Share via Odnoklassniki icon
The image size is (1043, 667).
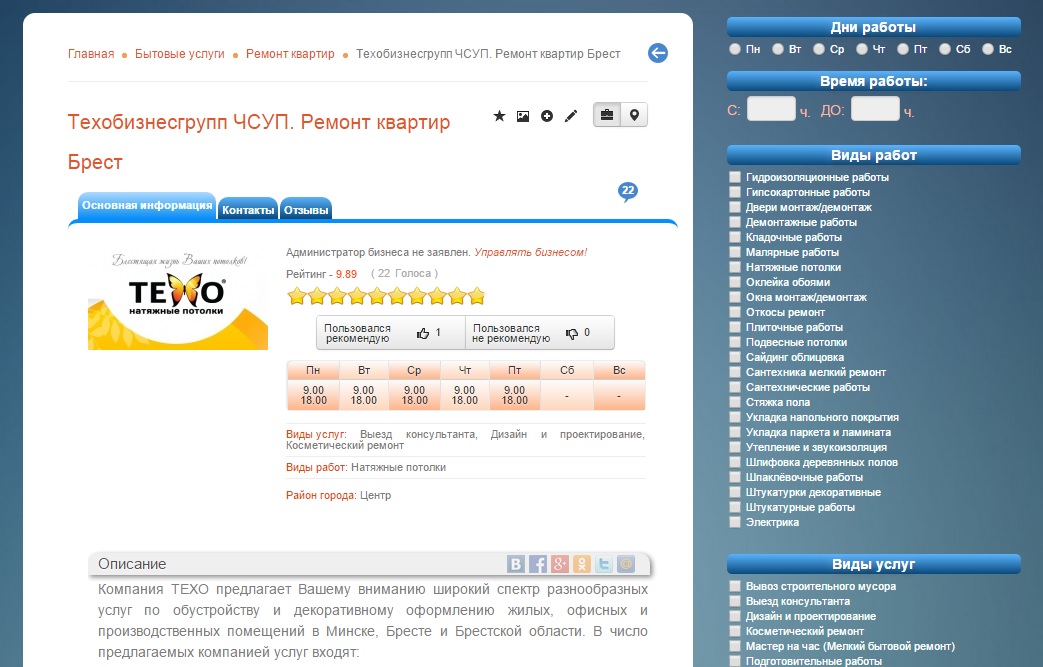tap(581, 565)
